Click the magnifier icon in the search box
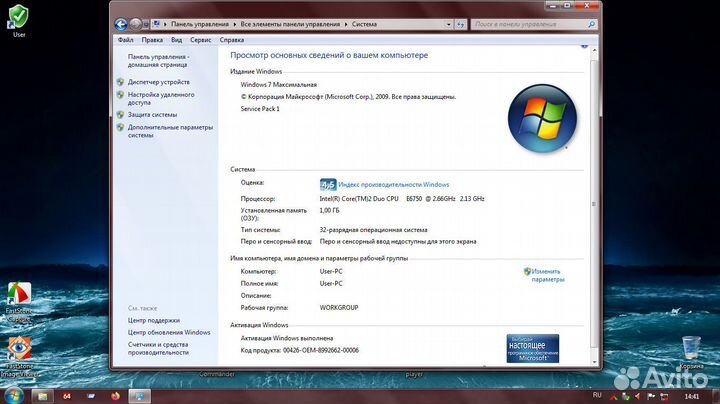Viewport: 720px width, 404px height. (x=591, y=24)
